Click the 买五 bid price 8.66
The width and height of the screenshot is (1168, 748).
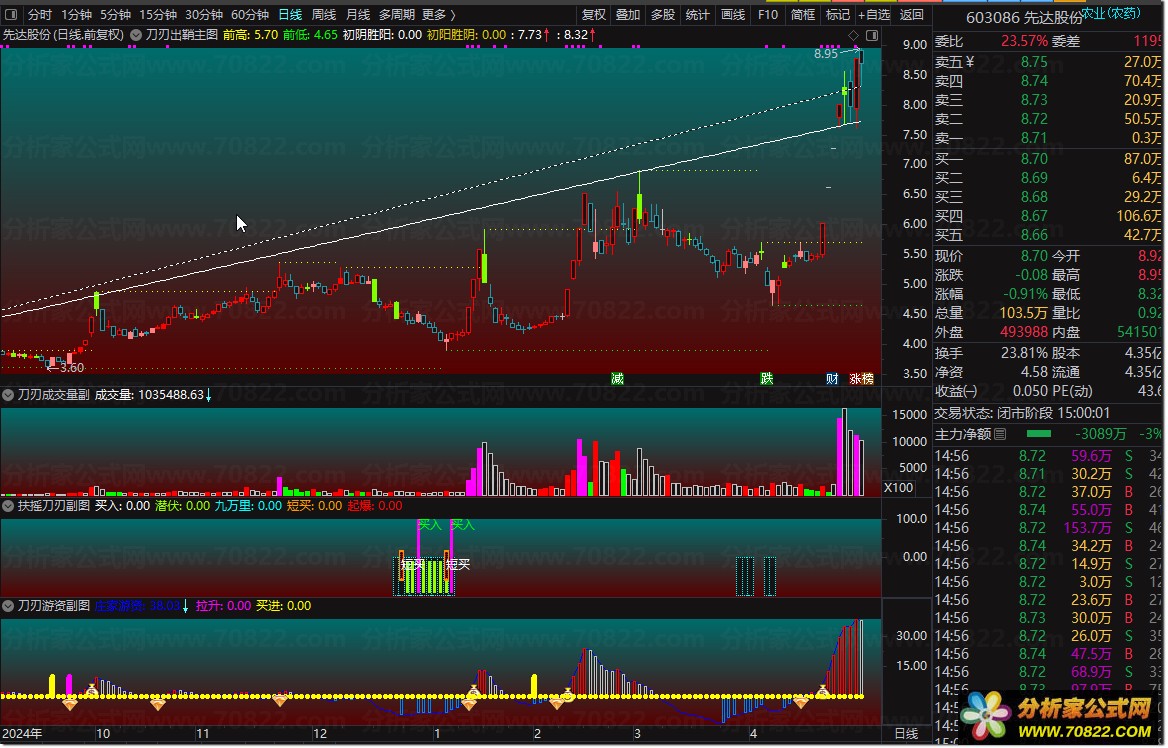pos(1034,235)
